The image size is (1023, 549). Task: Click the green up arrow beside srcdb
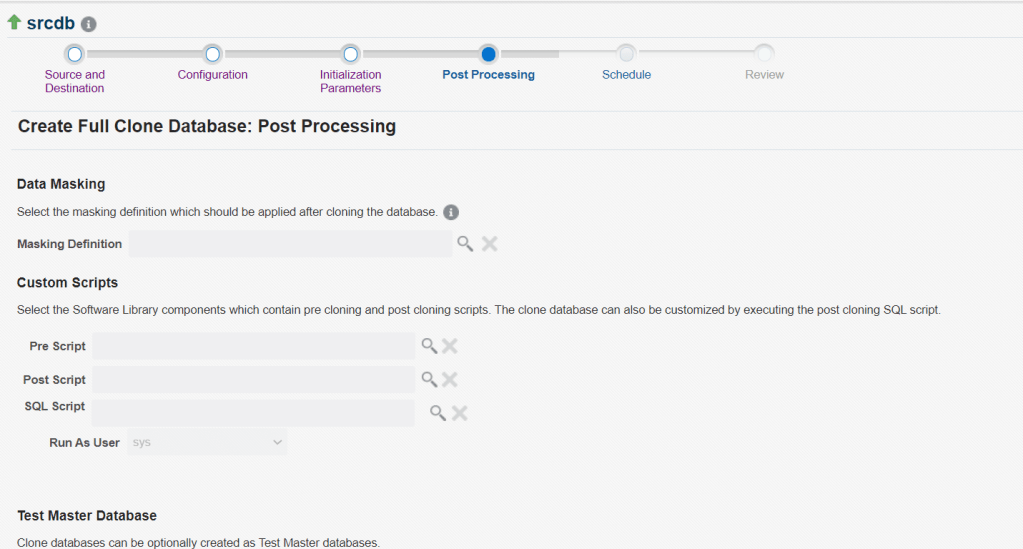14,22
